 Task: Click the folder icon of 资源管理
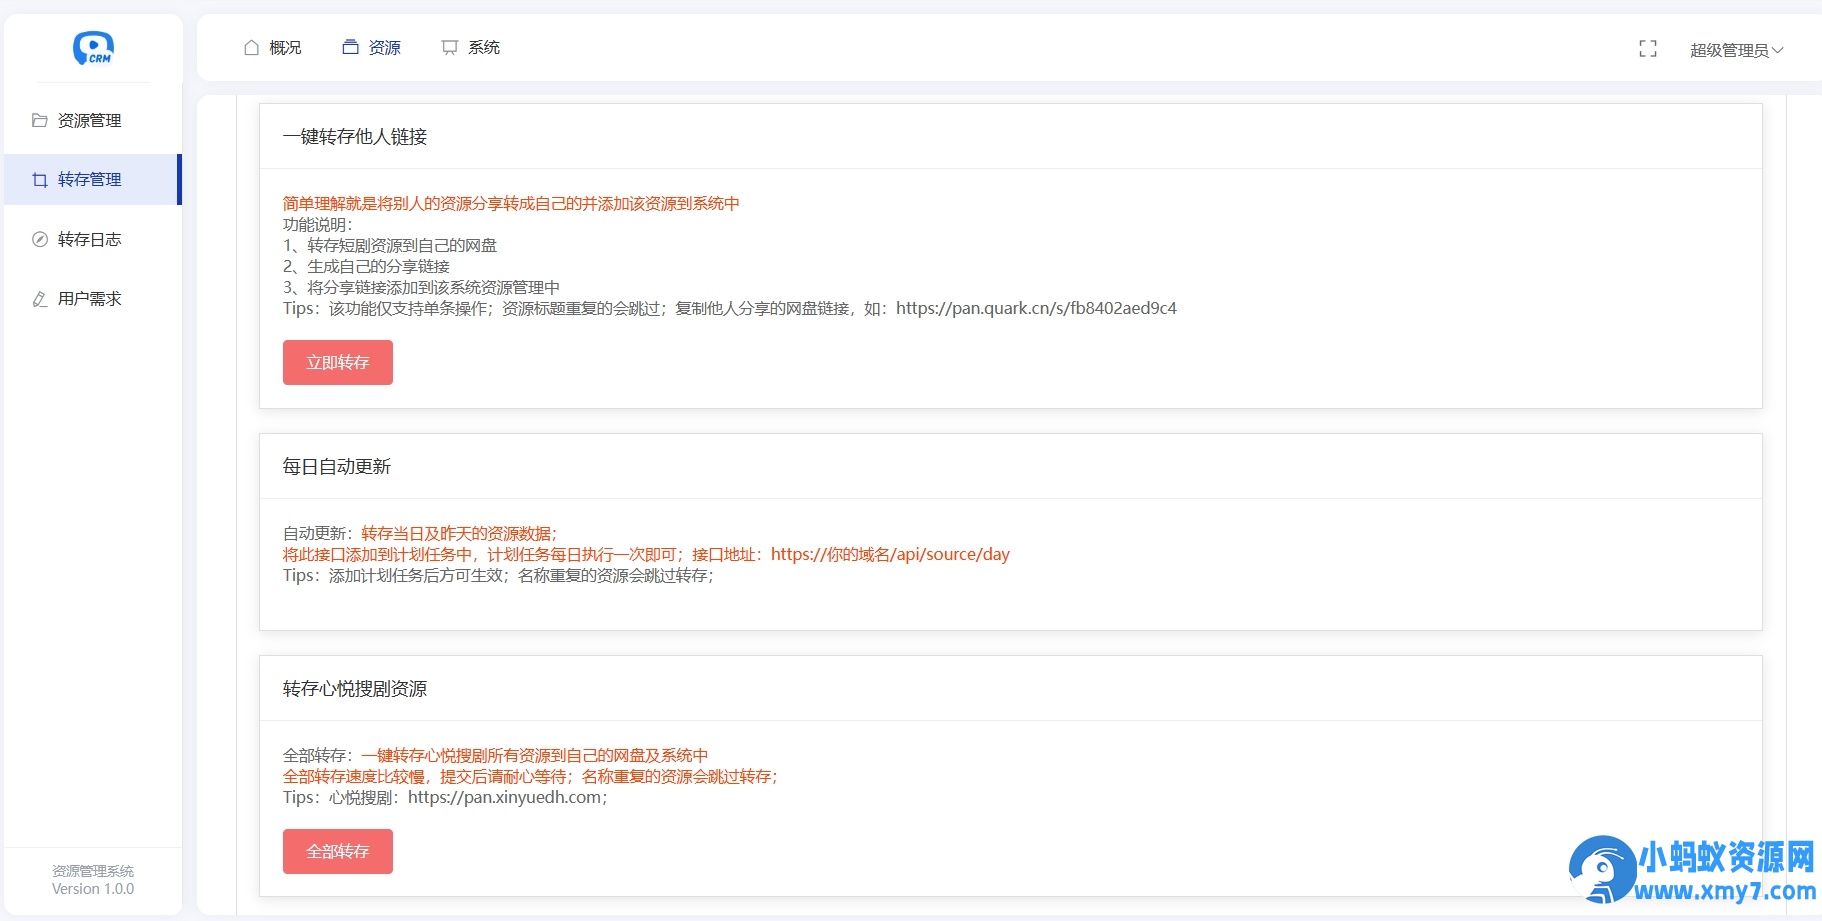[38, 120]
